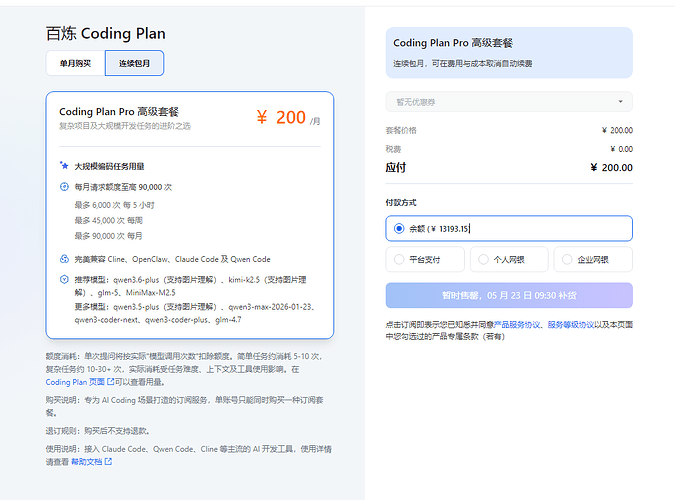The image size is (675, 500).
Task: Click the Coding Plan Pro 高级套餐 card title
Action: [x=119, y=112]
